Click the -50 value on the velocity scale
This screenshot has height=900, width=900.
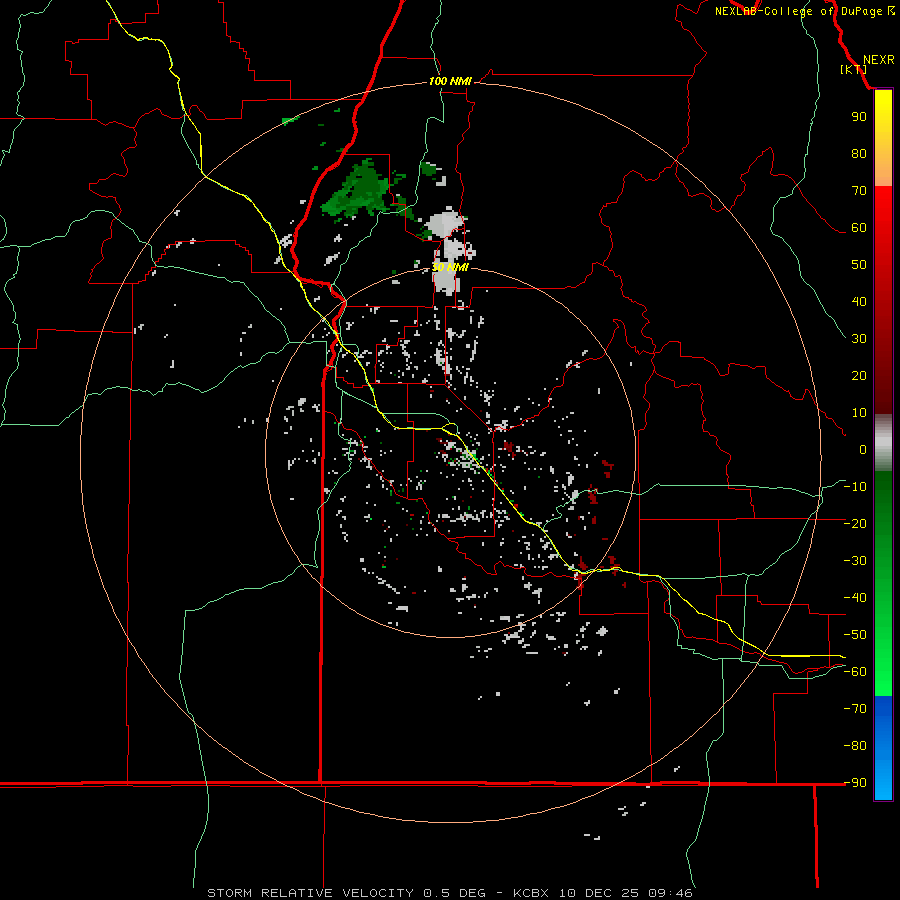tap(855, 635)
